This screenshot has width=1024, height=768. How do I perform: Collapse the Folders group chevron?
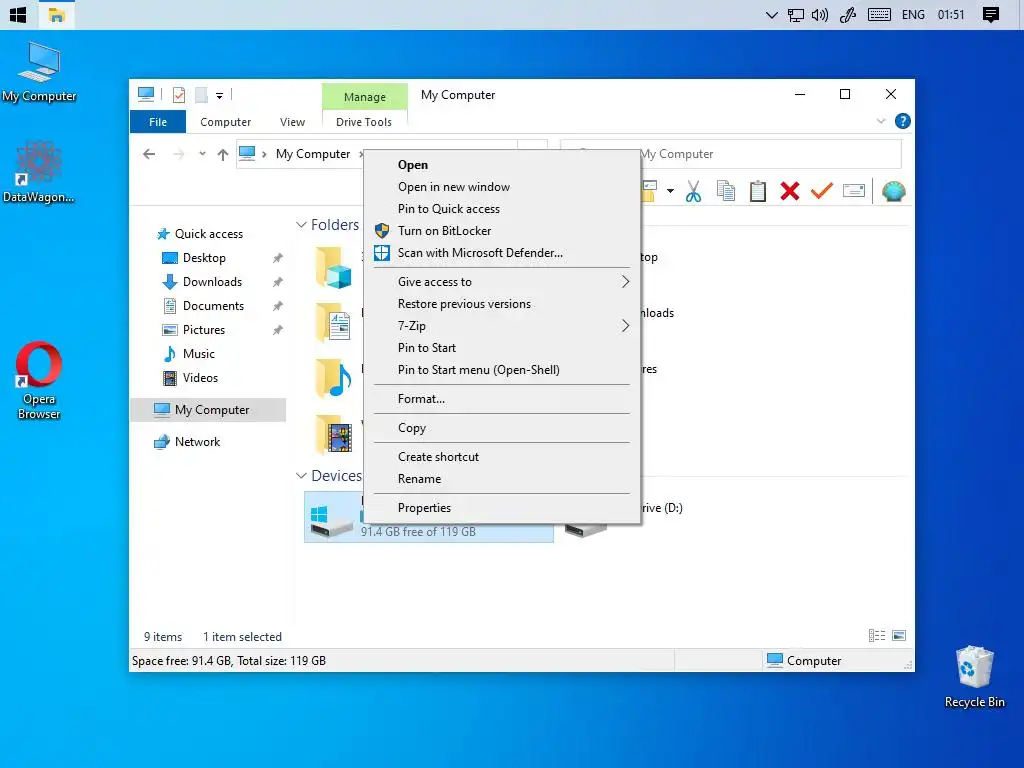(x=301, y=225)
